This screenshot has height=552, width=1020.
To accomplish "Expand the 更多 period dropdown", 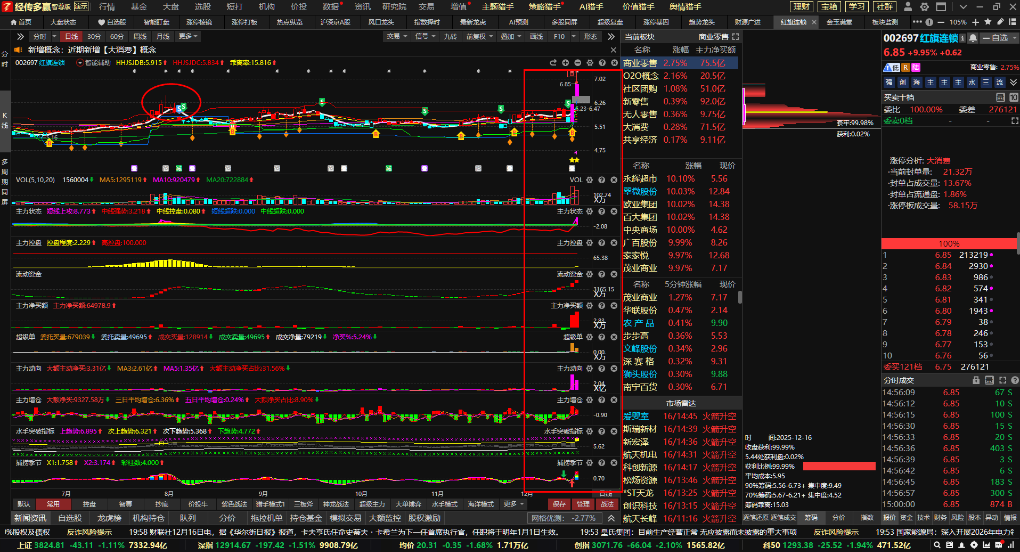I will click(x=187, y=36).
